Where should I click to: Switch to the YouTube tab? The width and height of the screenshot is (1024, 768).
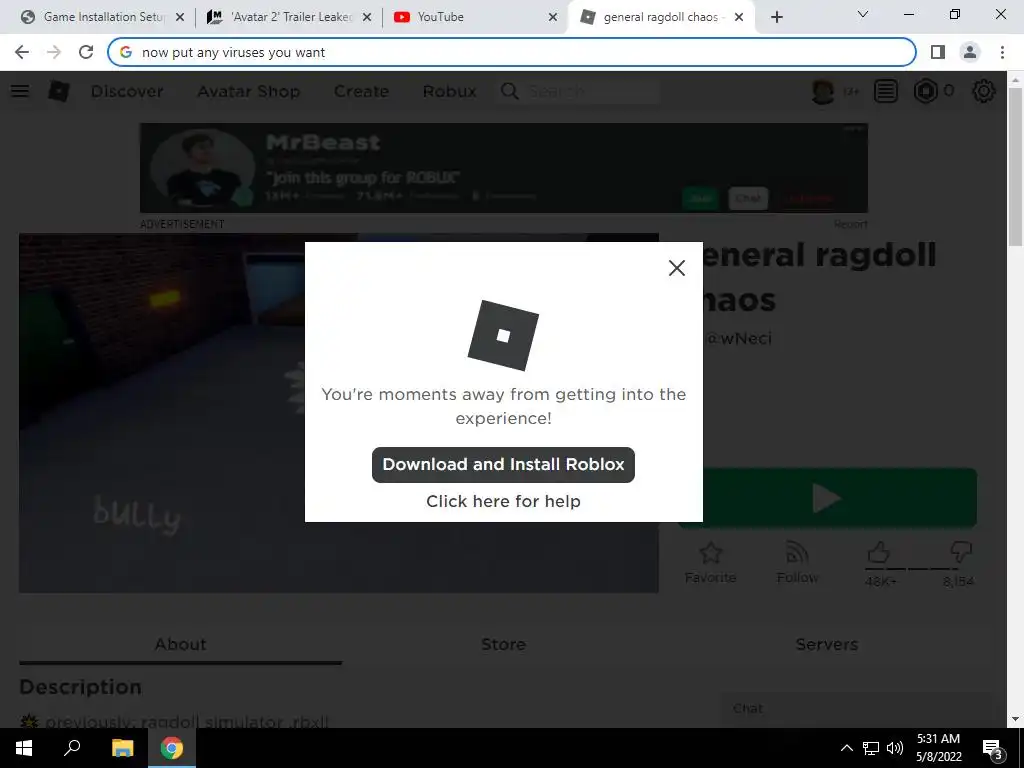point(476,17)
